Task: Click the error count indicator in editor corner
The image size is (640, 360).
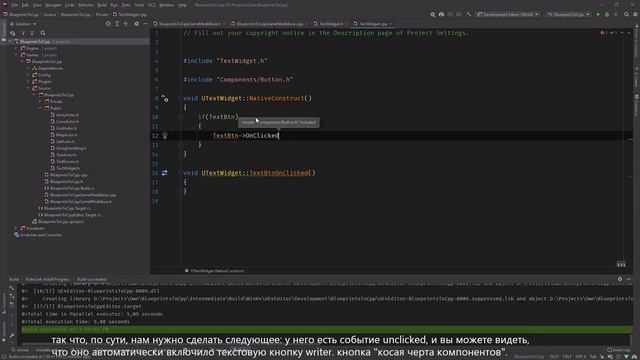Action: point(604,33)
